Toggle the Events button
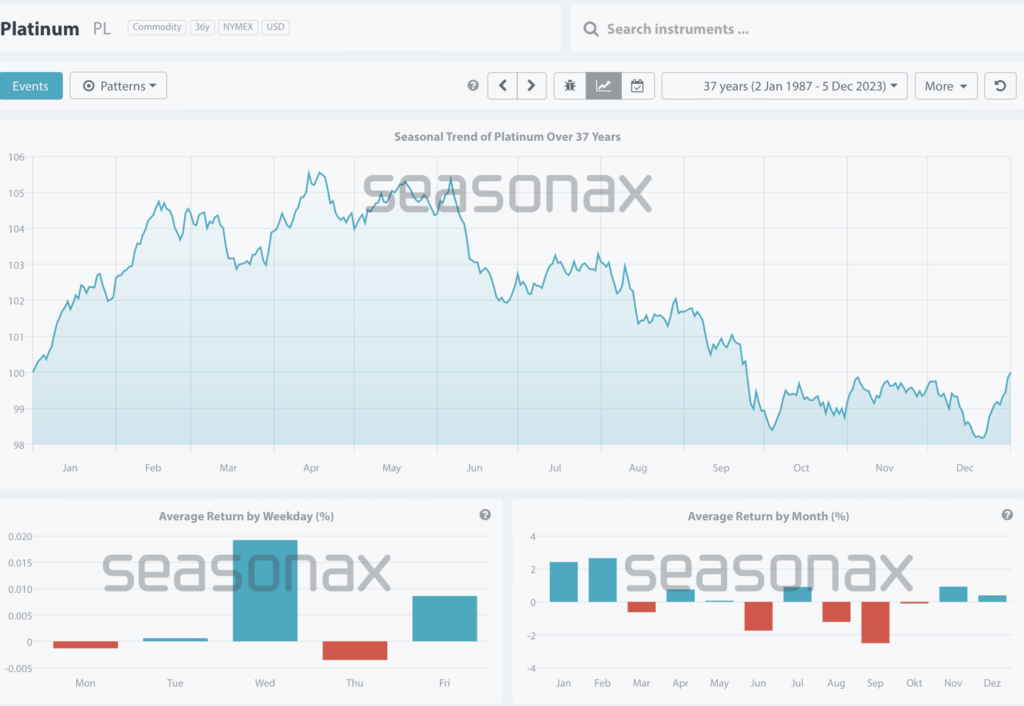The width and height of the screenshot is (1024, 706). point(31,86)
